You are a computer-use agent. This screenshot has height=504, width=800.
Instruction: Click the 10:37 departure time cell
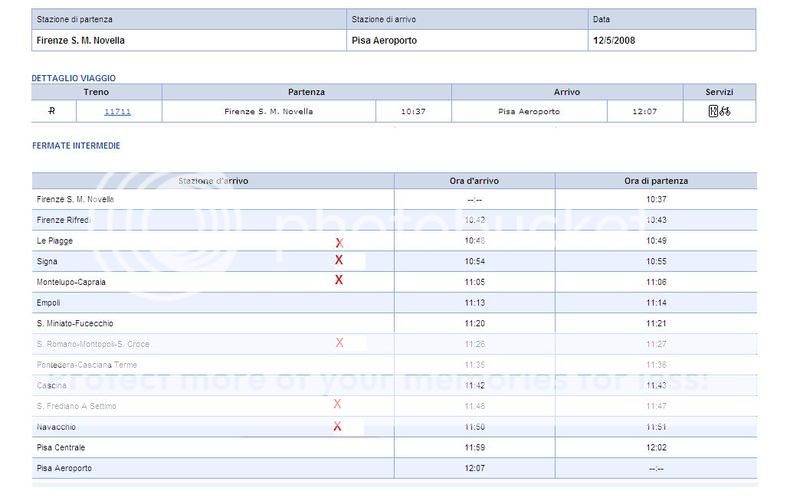click(x=413, y=111)
